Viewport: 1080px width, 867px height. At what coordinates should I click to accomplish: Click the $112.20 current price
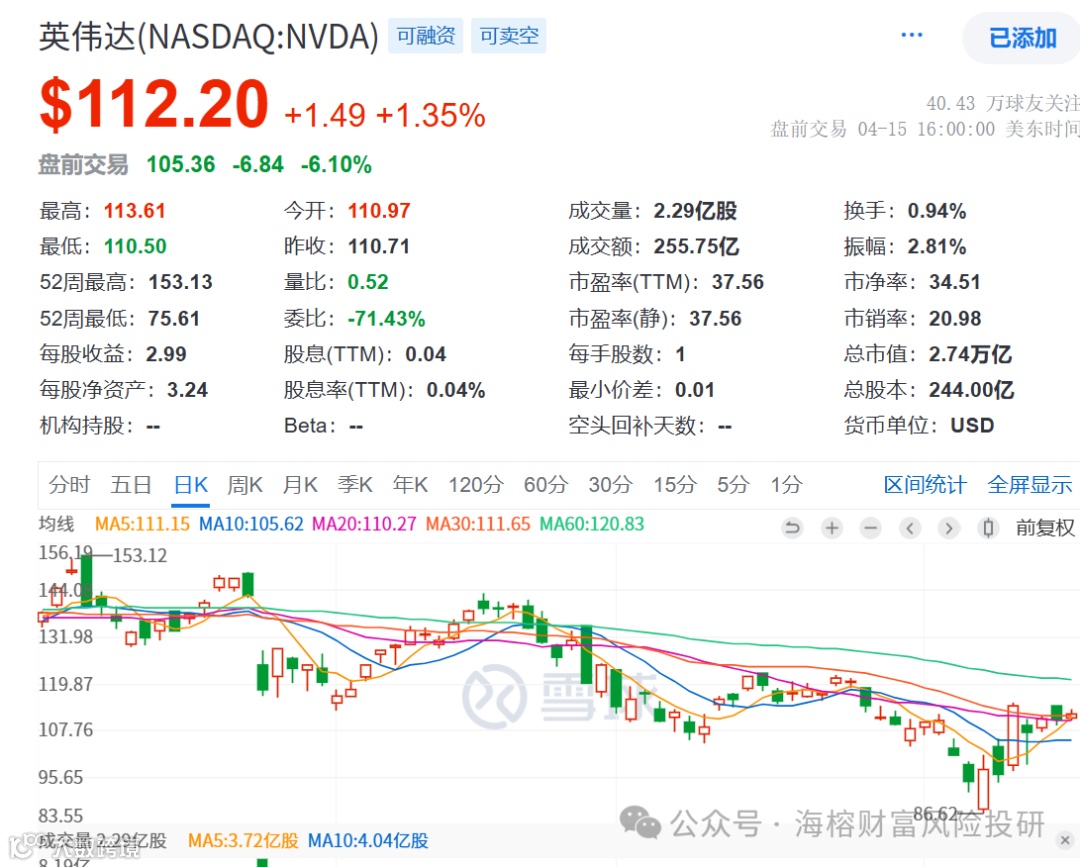[154, 104]
